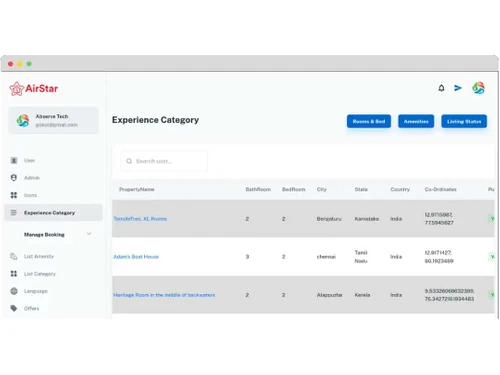Click the Experience Category list icon
Screen dimensions: 500x375
(x=14, y=213)
